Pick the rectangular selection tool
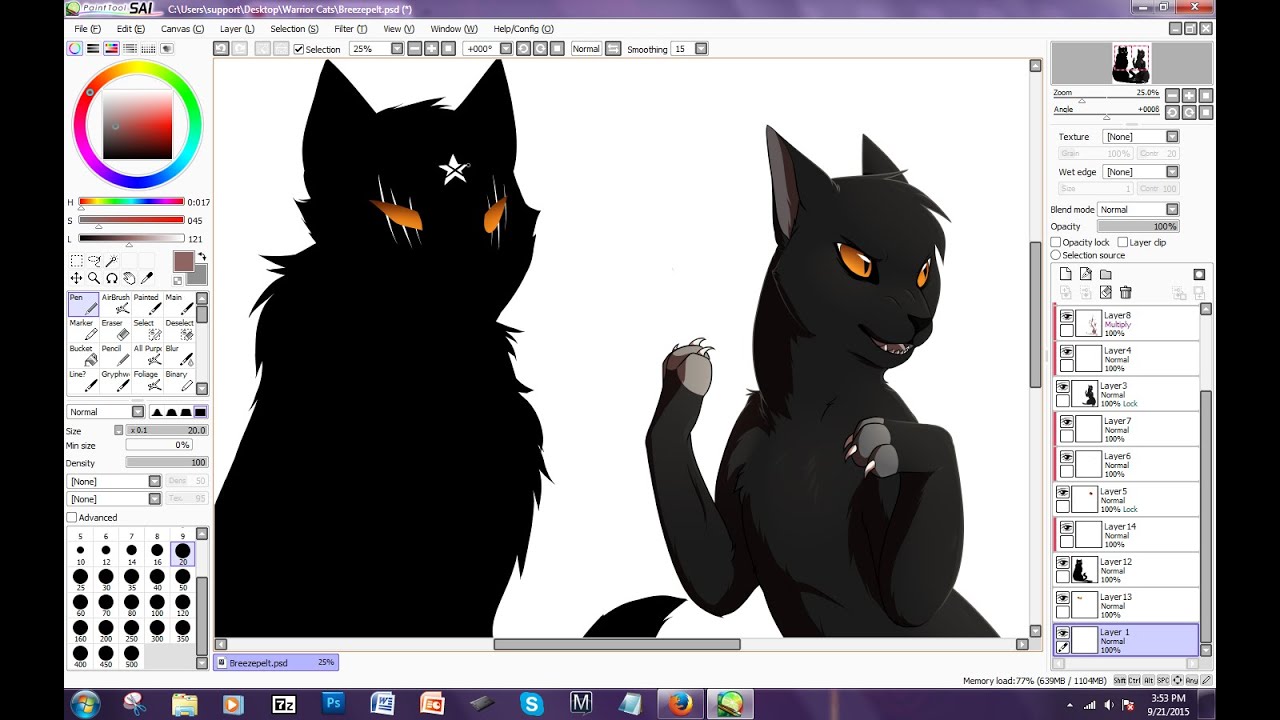This screenshot has height=720, width=1280. [76, 260]
